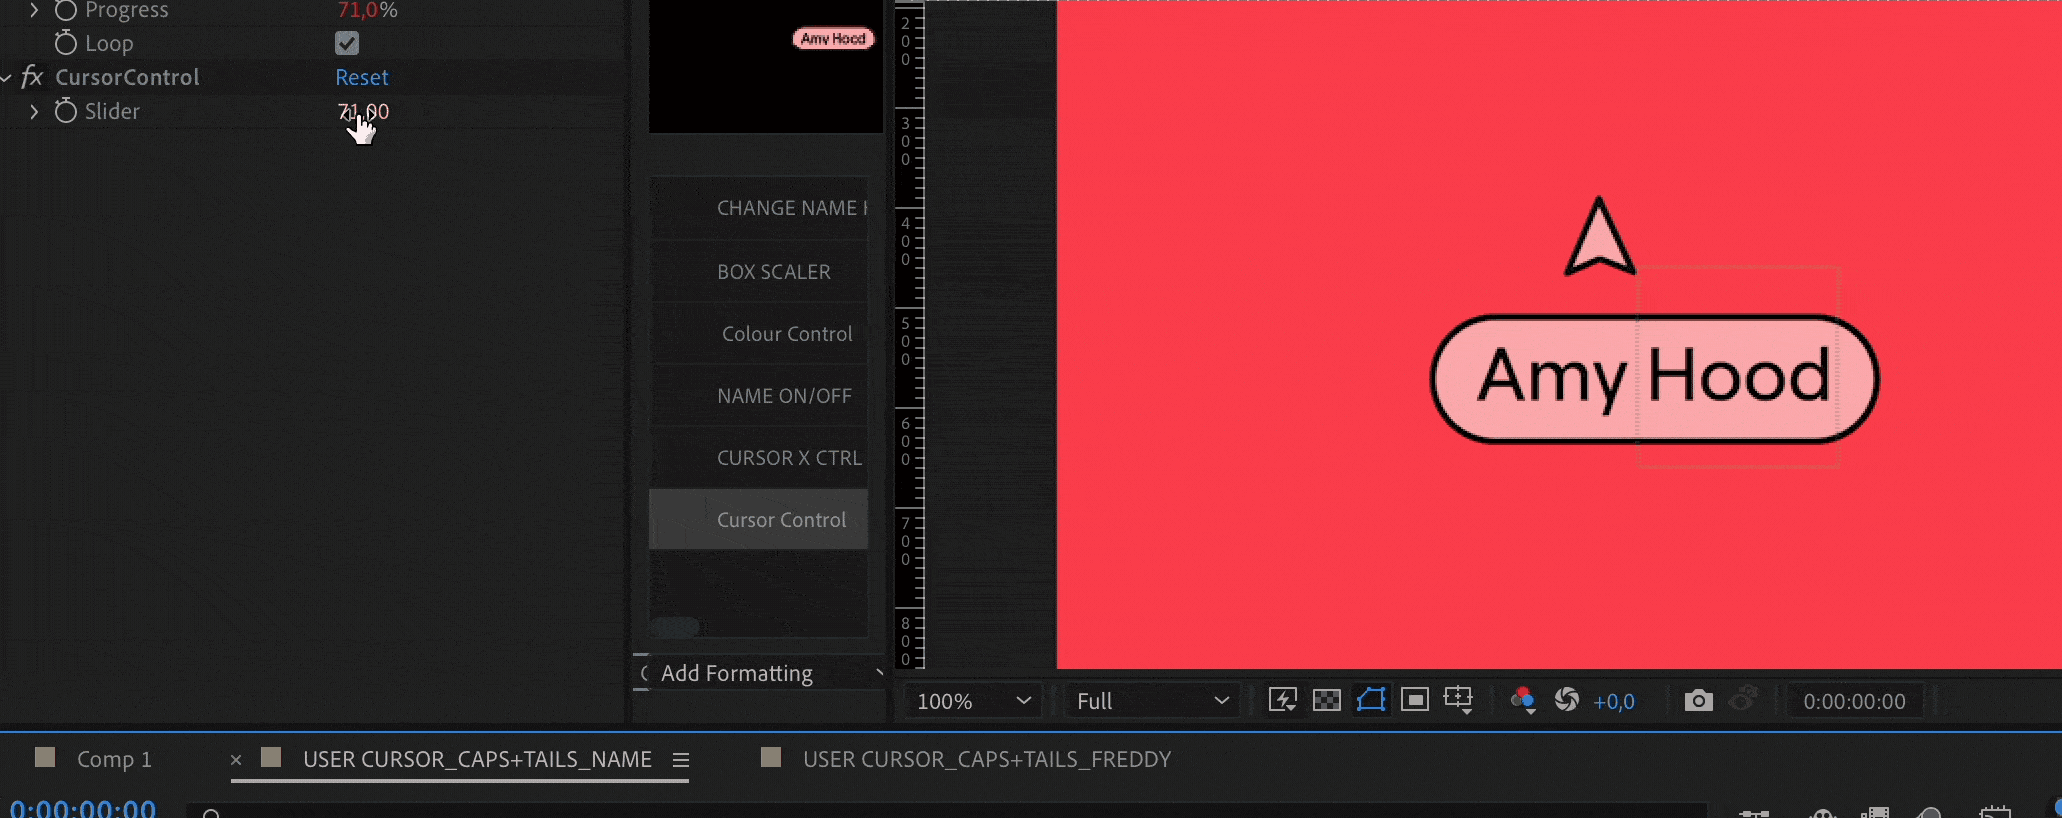Click the cursor arrow shape in viewer

(1600, 236)
